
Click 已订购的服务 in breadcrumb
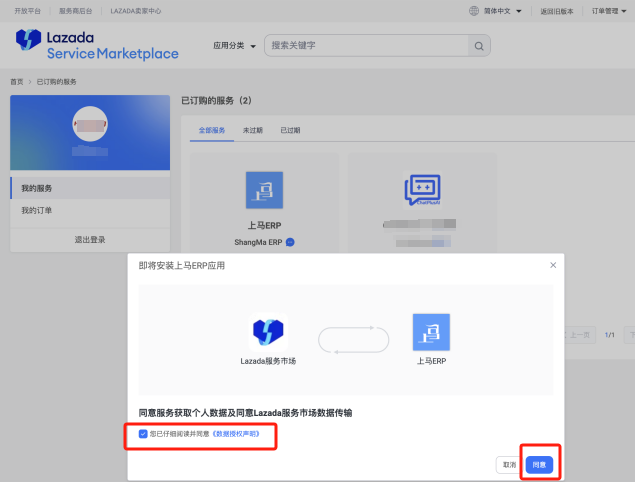(57, 82)
